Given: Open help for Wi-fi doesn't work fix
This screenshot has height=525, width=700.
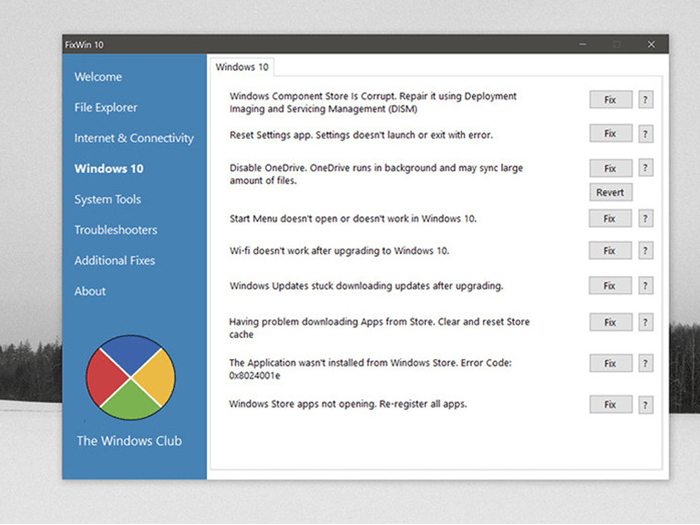Looking at the screenshot, I should tap(646, 250).
